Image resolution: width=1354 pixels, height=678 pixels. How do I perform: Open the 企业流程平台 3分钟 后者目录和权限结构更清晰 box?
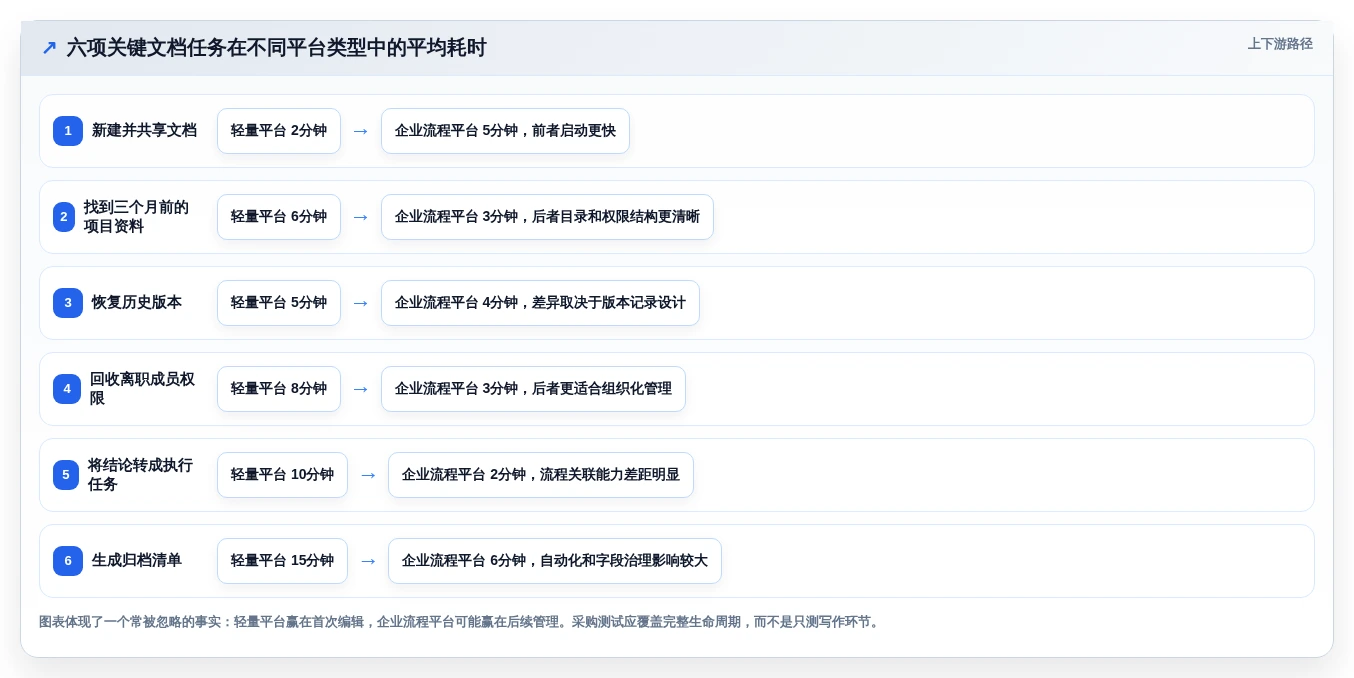(x=547, y=217)
